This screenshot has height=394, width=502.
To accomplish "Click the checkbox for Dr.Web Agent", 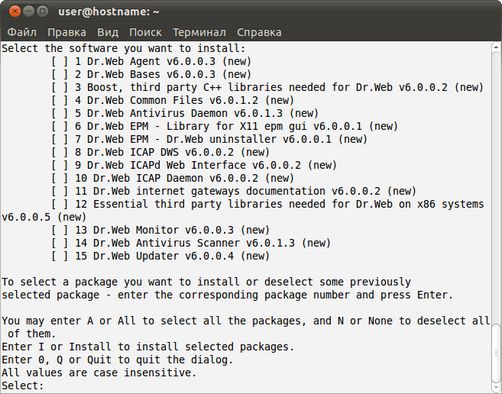I will (x=60, y=61).
